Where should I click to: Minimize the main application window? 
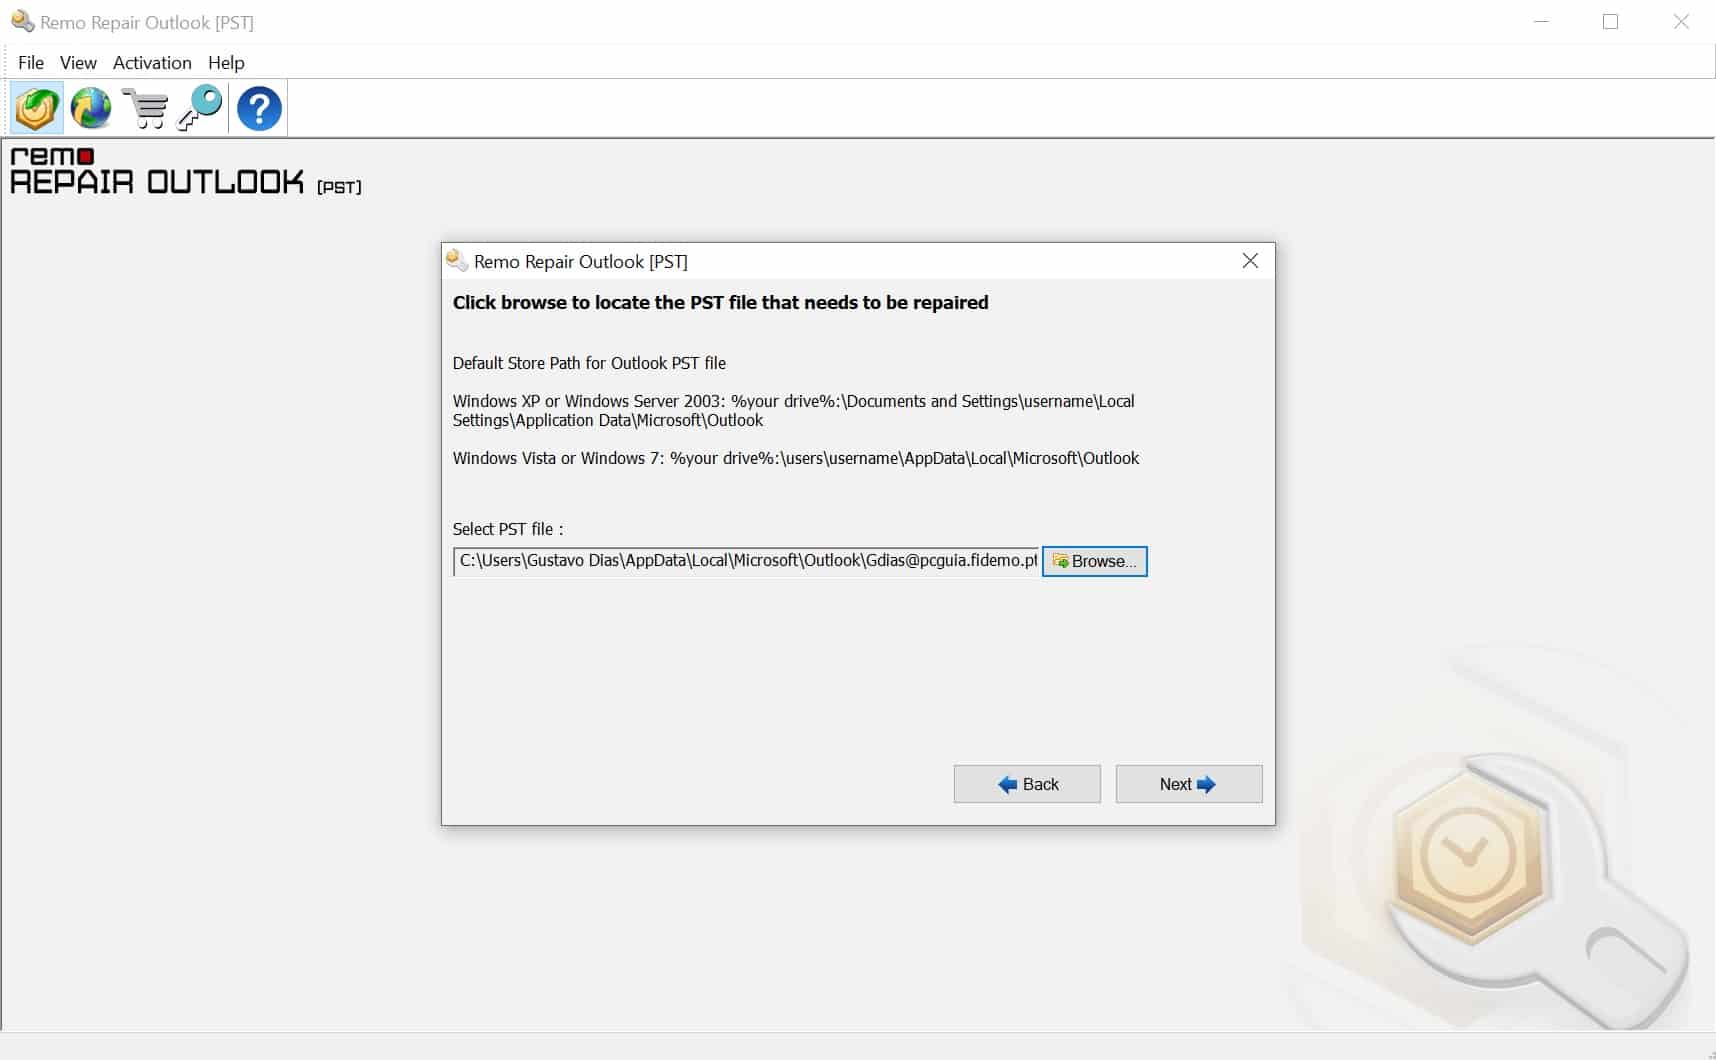(1541, 22)
